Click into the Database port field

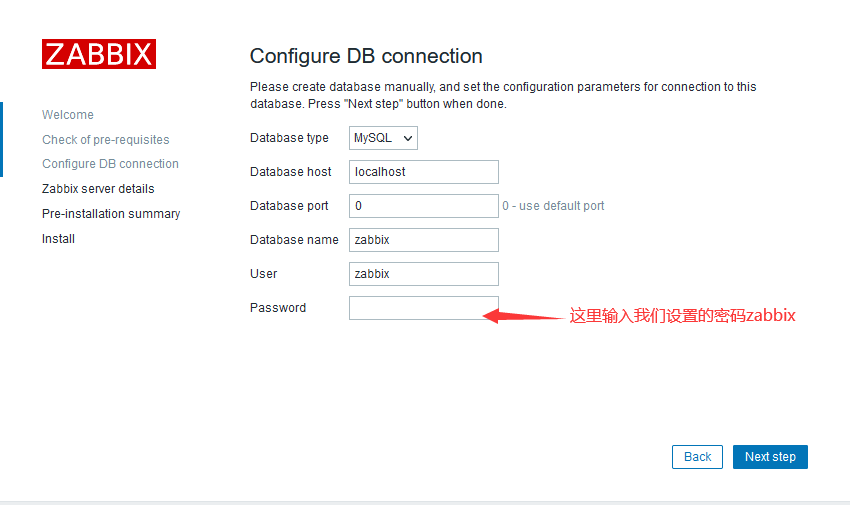(x=424, y=206)
